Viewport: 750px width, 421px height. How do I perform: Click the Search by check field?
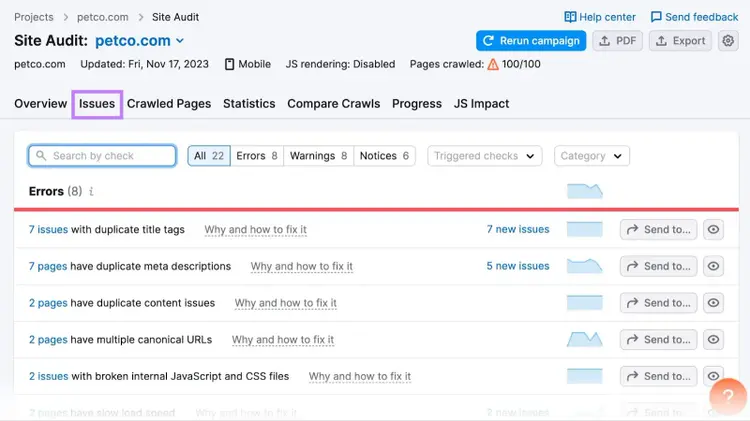tap(102, 156)
